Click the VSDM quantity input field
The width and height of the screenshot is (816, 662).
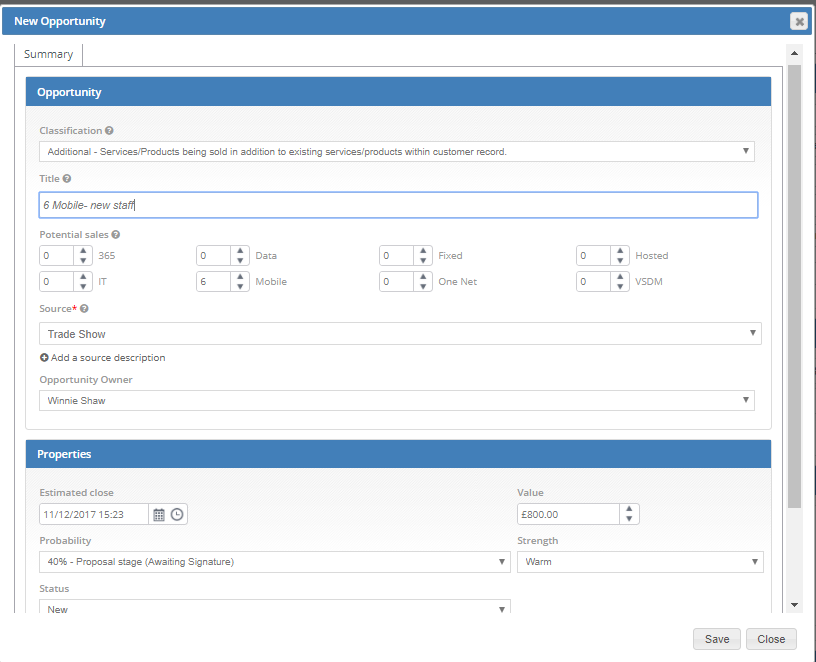(x=594, y=282)
